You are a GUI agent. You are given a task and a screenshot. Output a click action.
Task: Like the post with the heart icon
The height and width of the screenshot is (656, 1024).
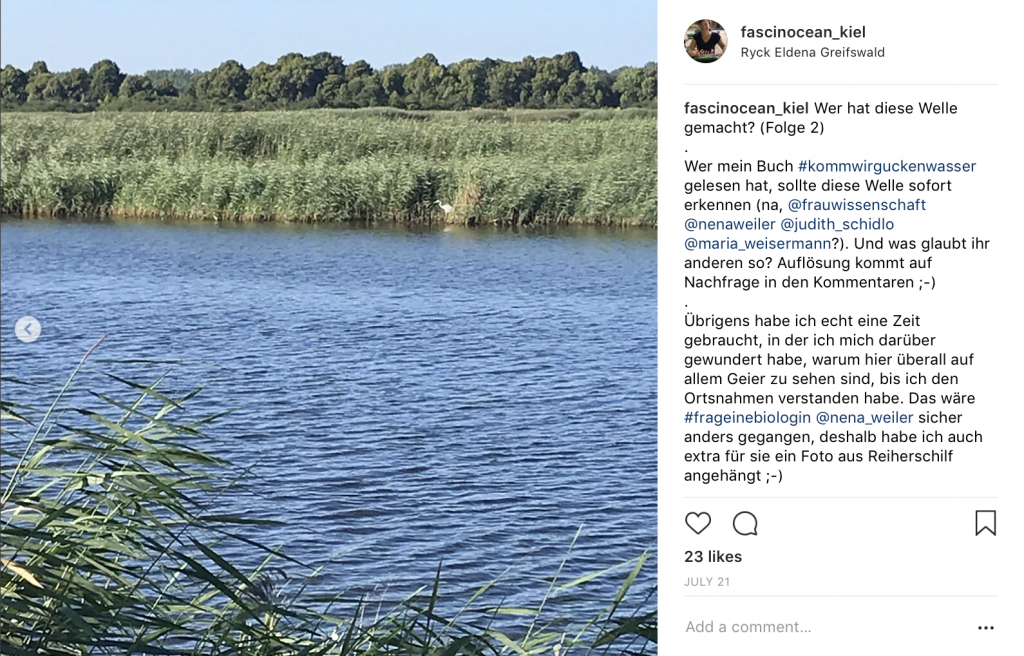697,523
